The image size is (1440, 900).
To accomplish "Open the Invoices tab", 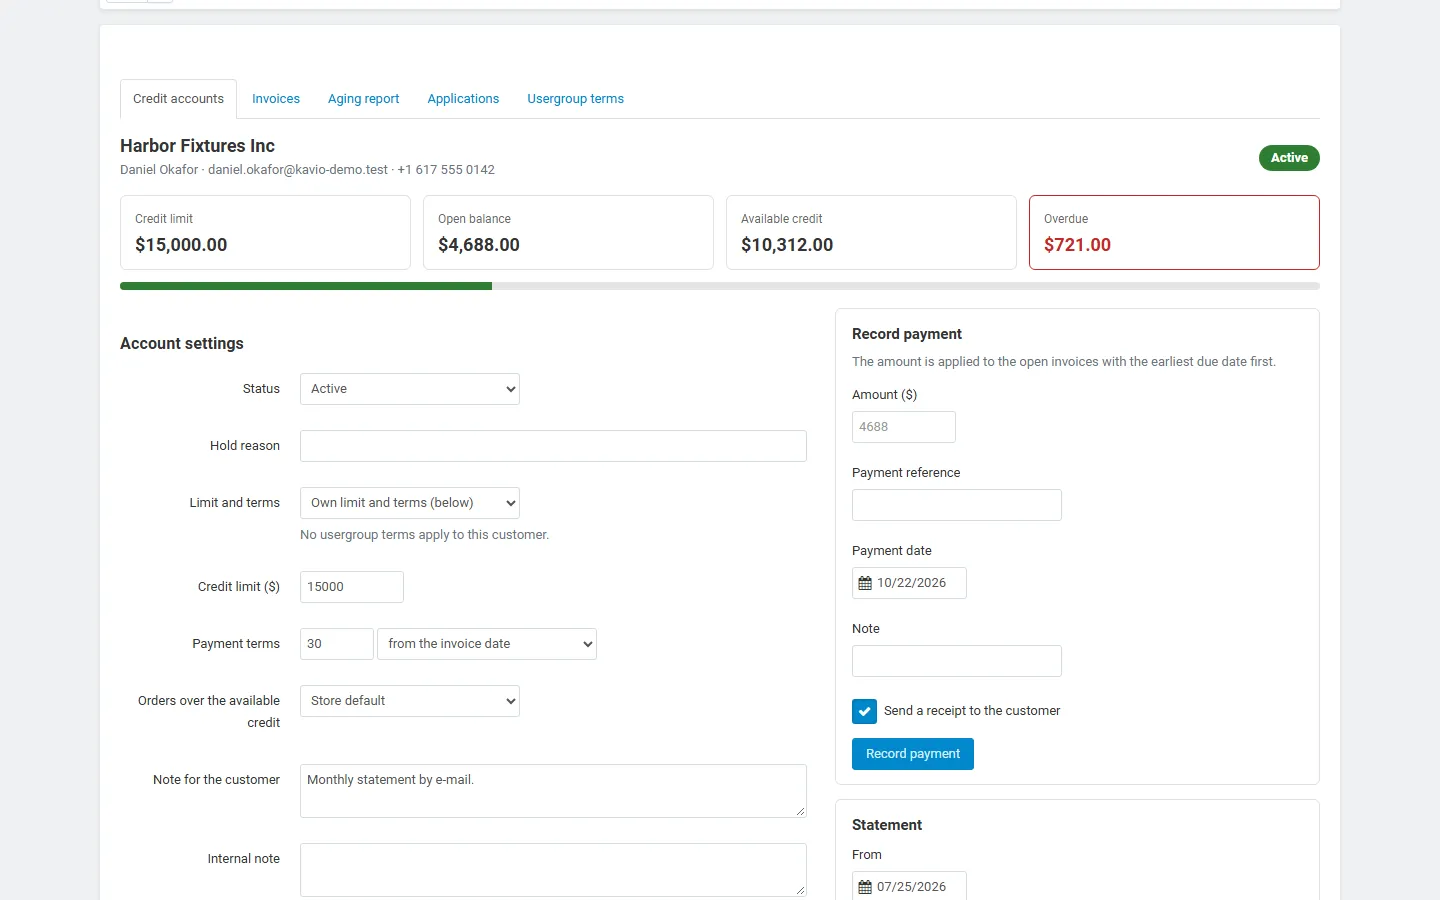I will [x=276, y=99].
